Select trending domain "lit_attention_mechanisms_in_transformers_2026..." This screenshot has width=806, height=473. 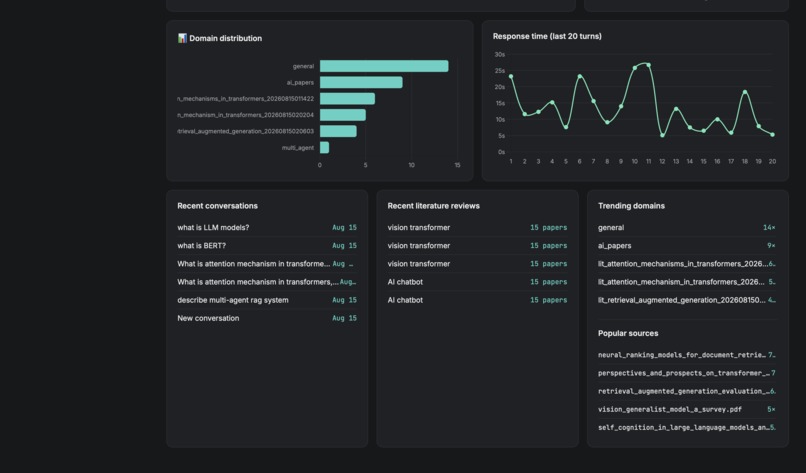[x=687, y=264]
